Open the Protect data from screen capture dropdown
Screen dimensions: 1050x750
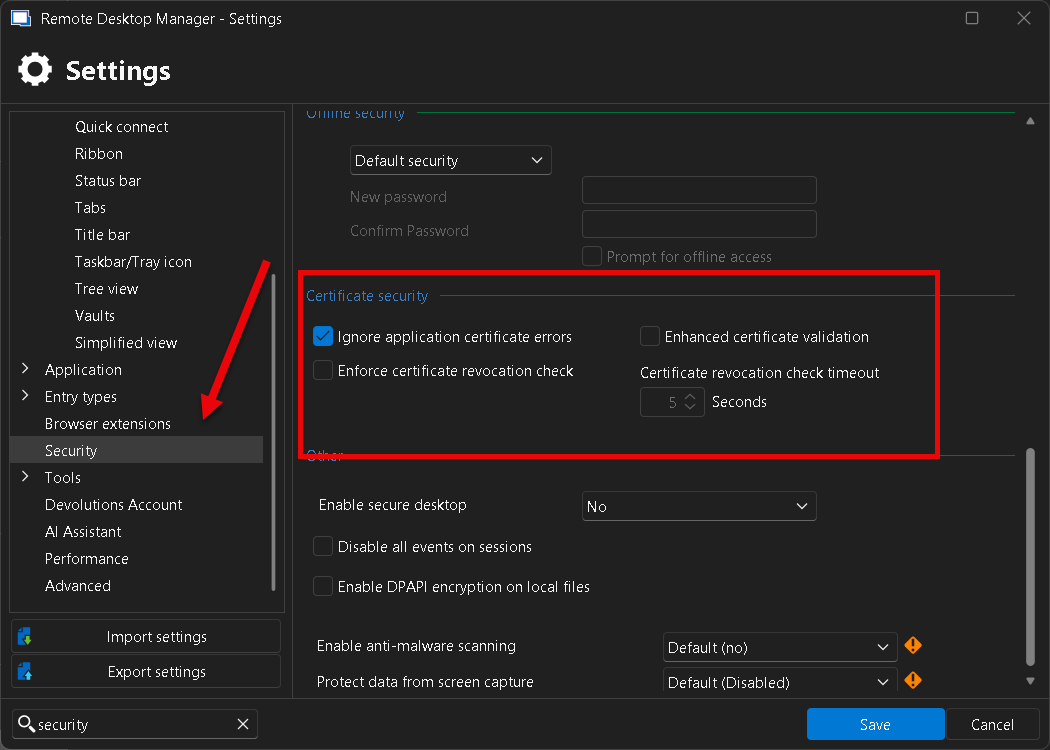coord(780,682)
